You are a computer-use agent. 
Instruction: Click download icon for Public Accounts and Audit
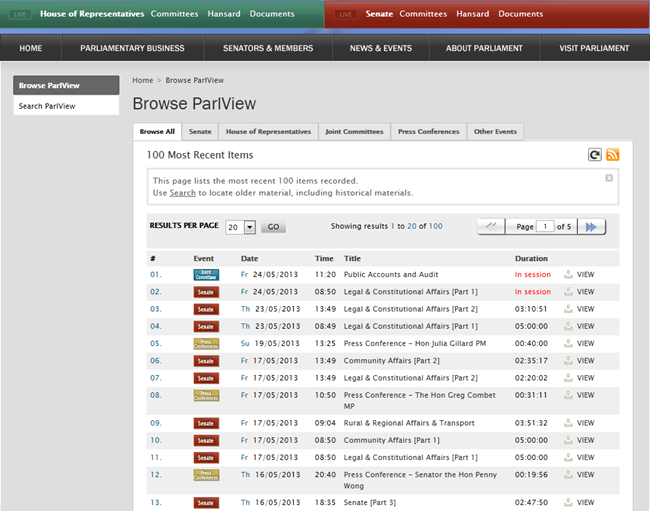pyautogui.click(x=568, y=274)
